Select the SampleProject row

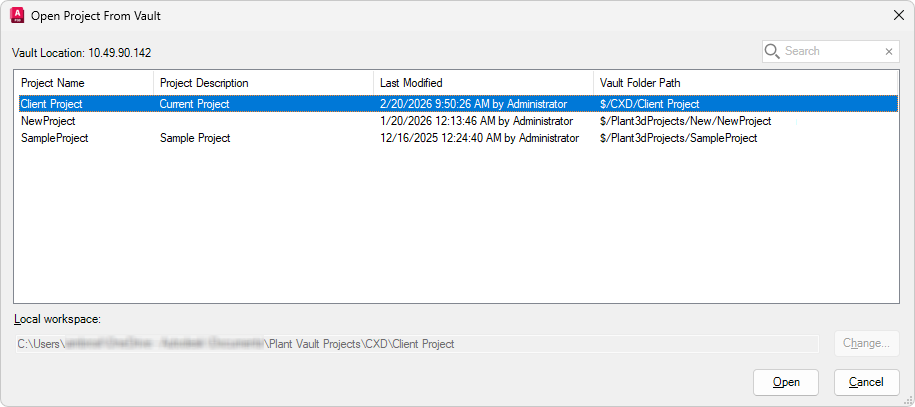click(54, 138)
